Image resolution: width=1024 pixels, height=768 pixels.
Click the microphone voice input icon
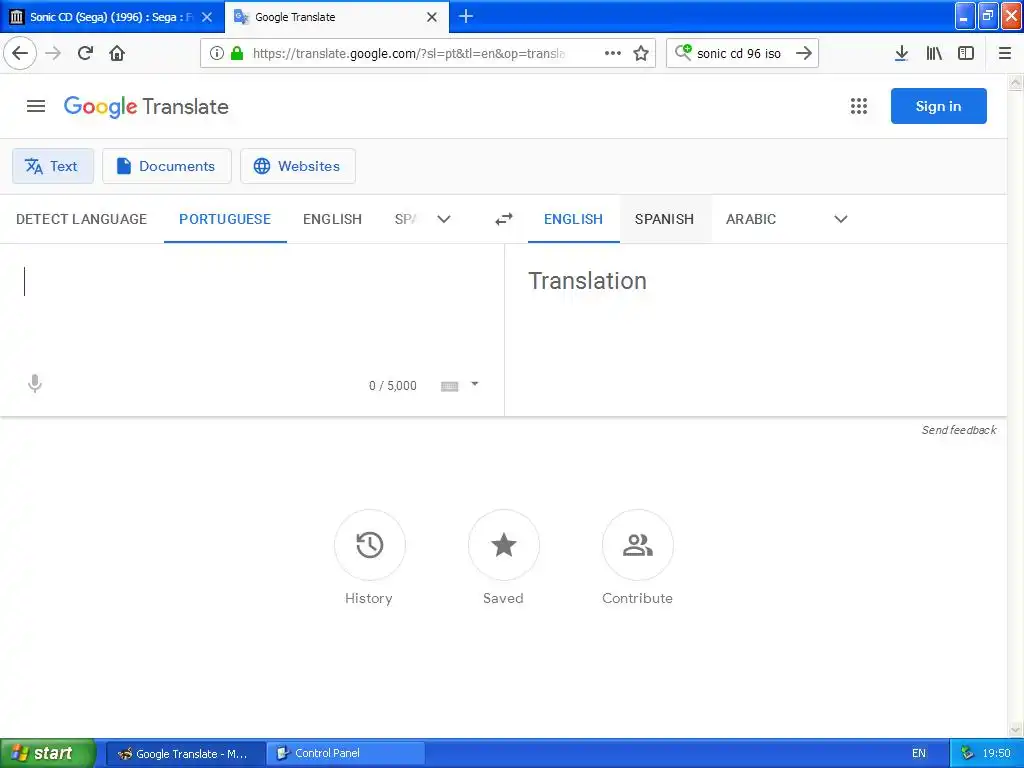(x=35, y=383)
